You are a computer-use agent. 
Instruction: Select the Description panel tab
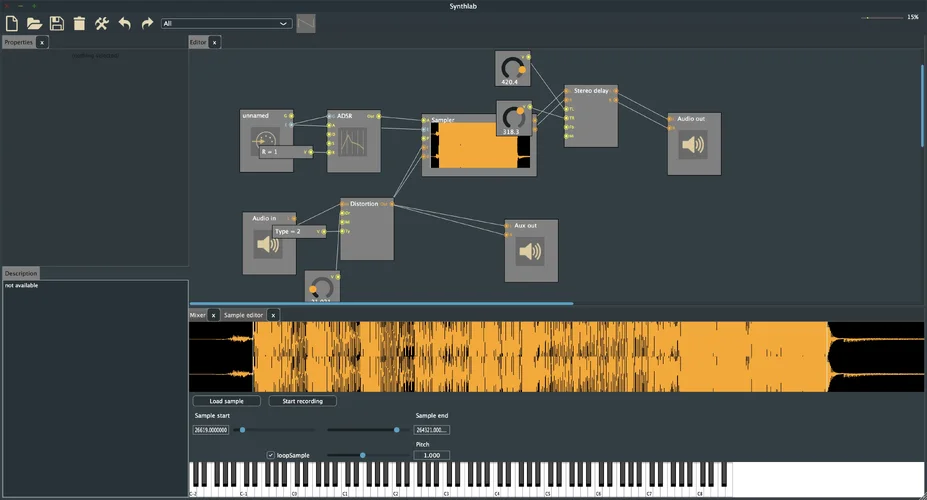(21, 274)
